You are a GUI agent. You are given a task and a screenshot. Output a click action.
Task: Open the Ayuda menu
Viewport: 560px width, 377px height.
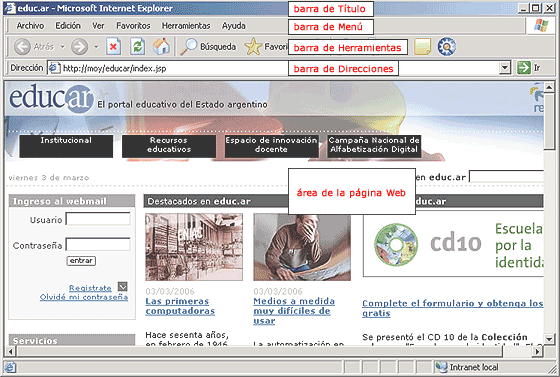tap(234, 26)
